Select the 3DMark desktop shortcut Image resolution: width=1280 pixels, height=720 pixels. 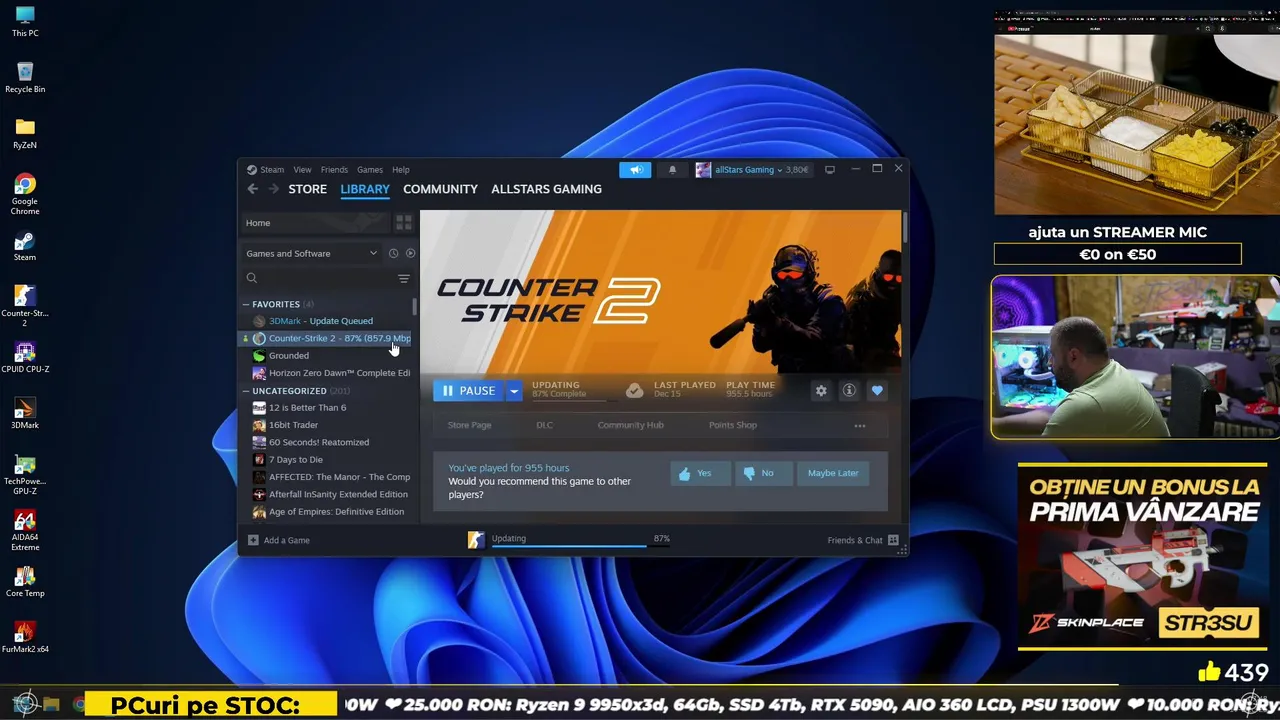[25, 413]
